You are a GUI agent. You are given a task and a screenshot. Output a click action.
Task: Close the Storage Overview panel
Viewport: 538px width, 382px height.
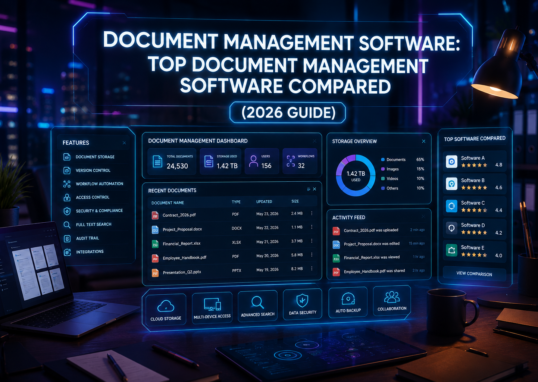tap(424, 141)
